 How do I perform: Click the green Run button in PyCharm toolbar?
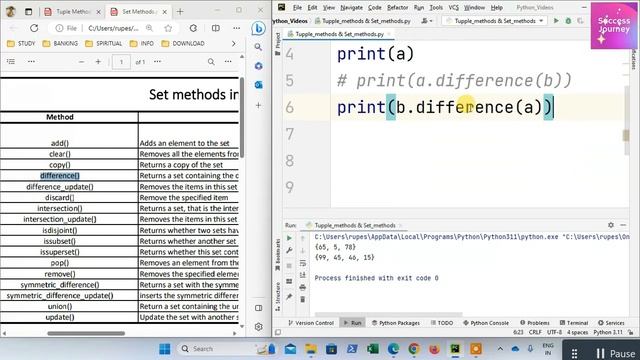tap(556, 20)
